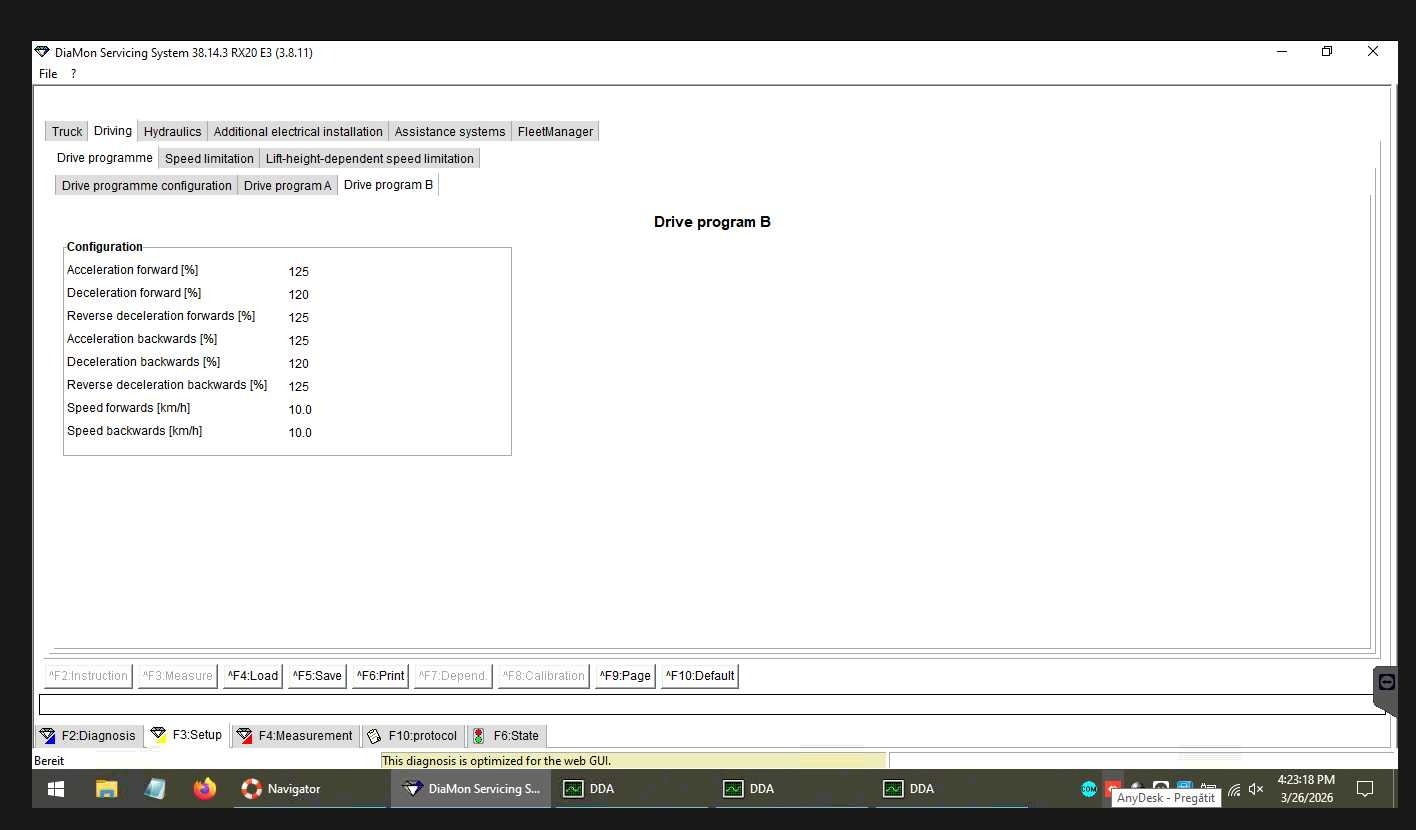Select the F3:Setup bottom tab

point(186,735)
